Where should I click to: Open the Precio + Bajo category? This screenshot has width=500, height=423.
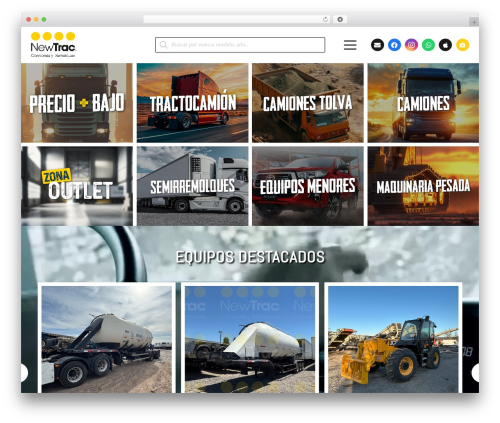coord(77,103)
